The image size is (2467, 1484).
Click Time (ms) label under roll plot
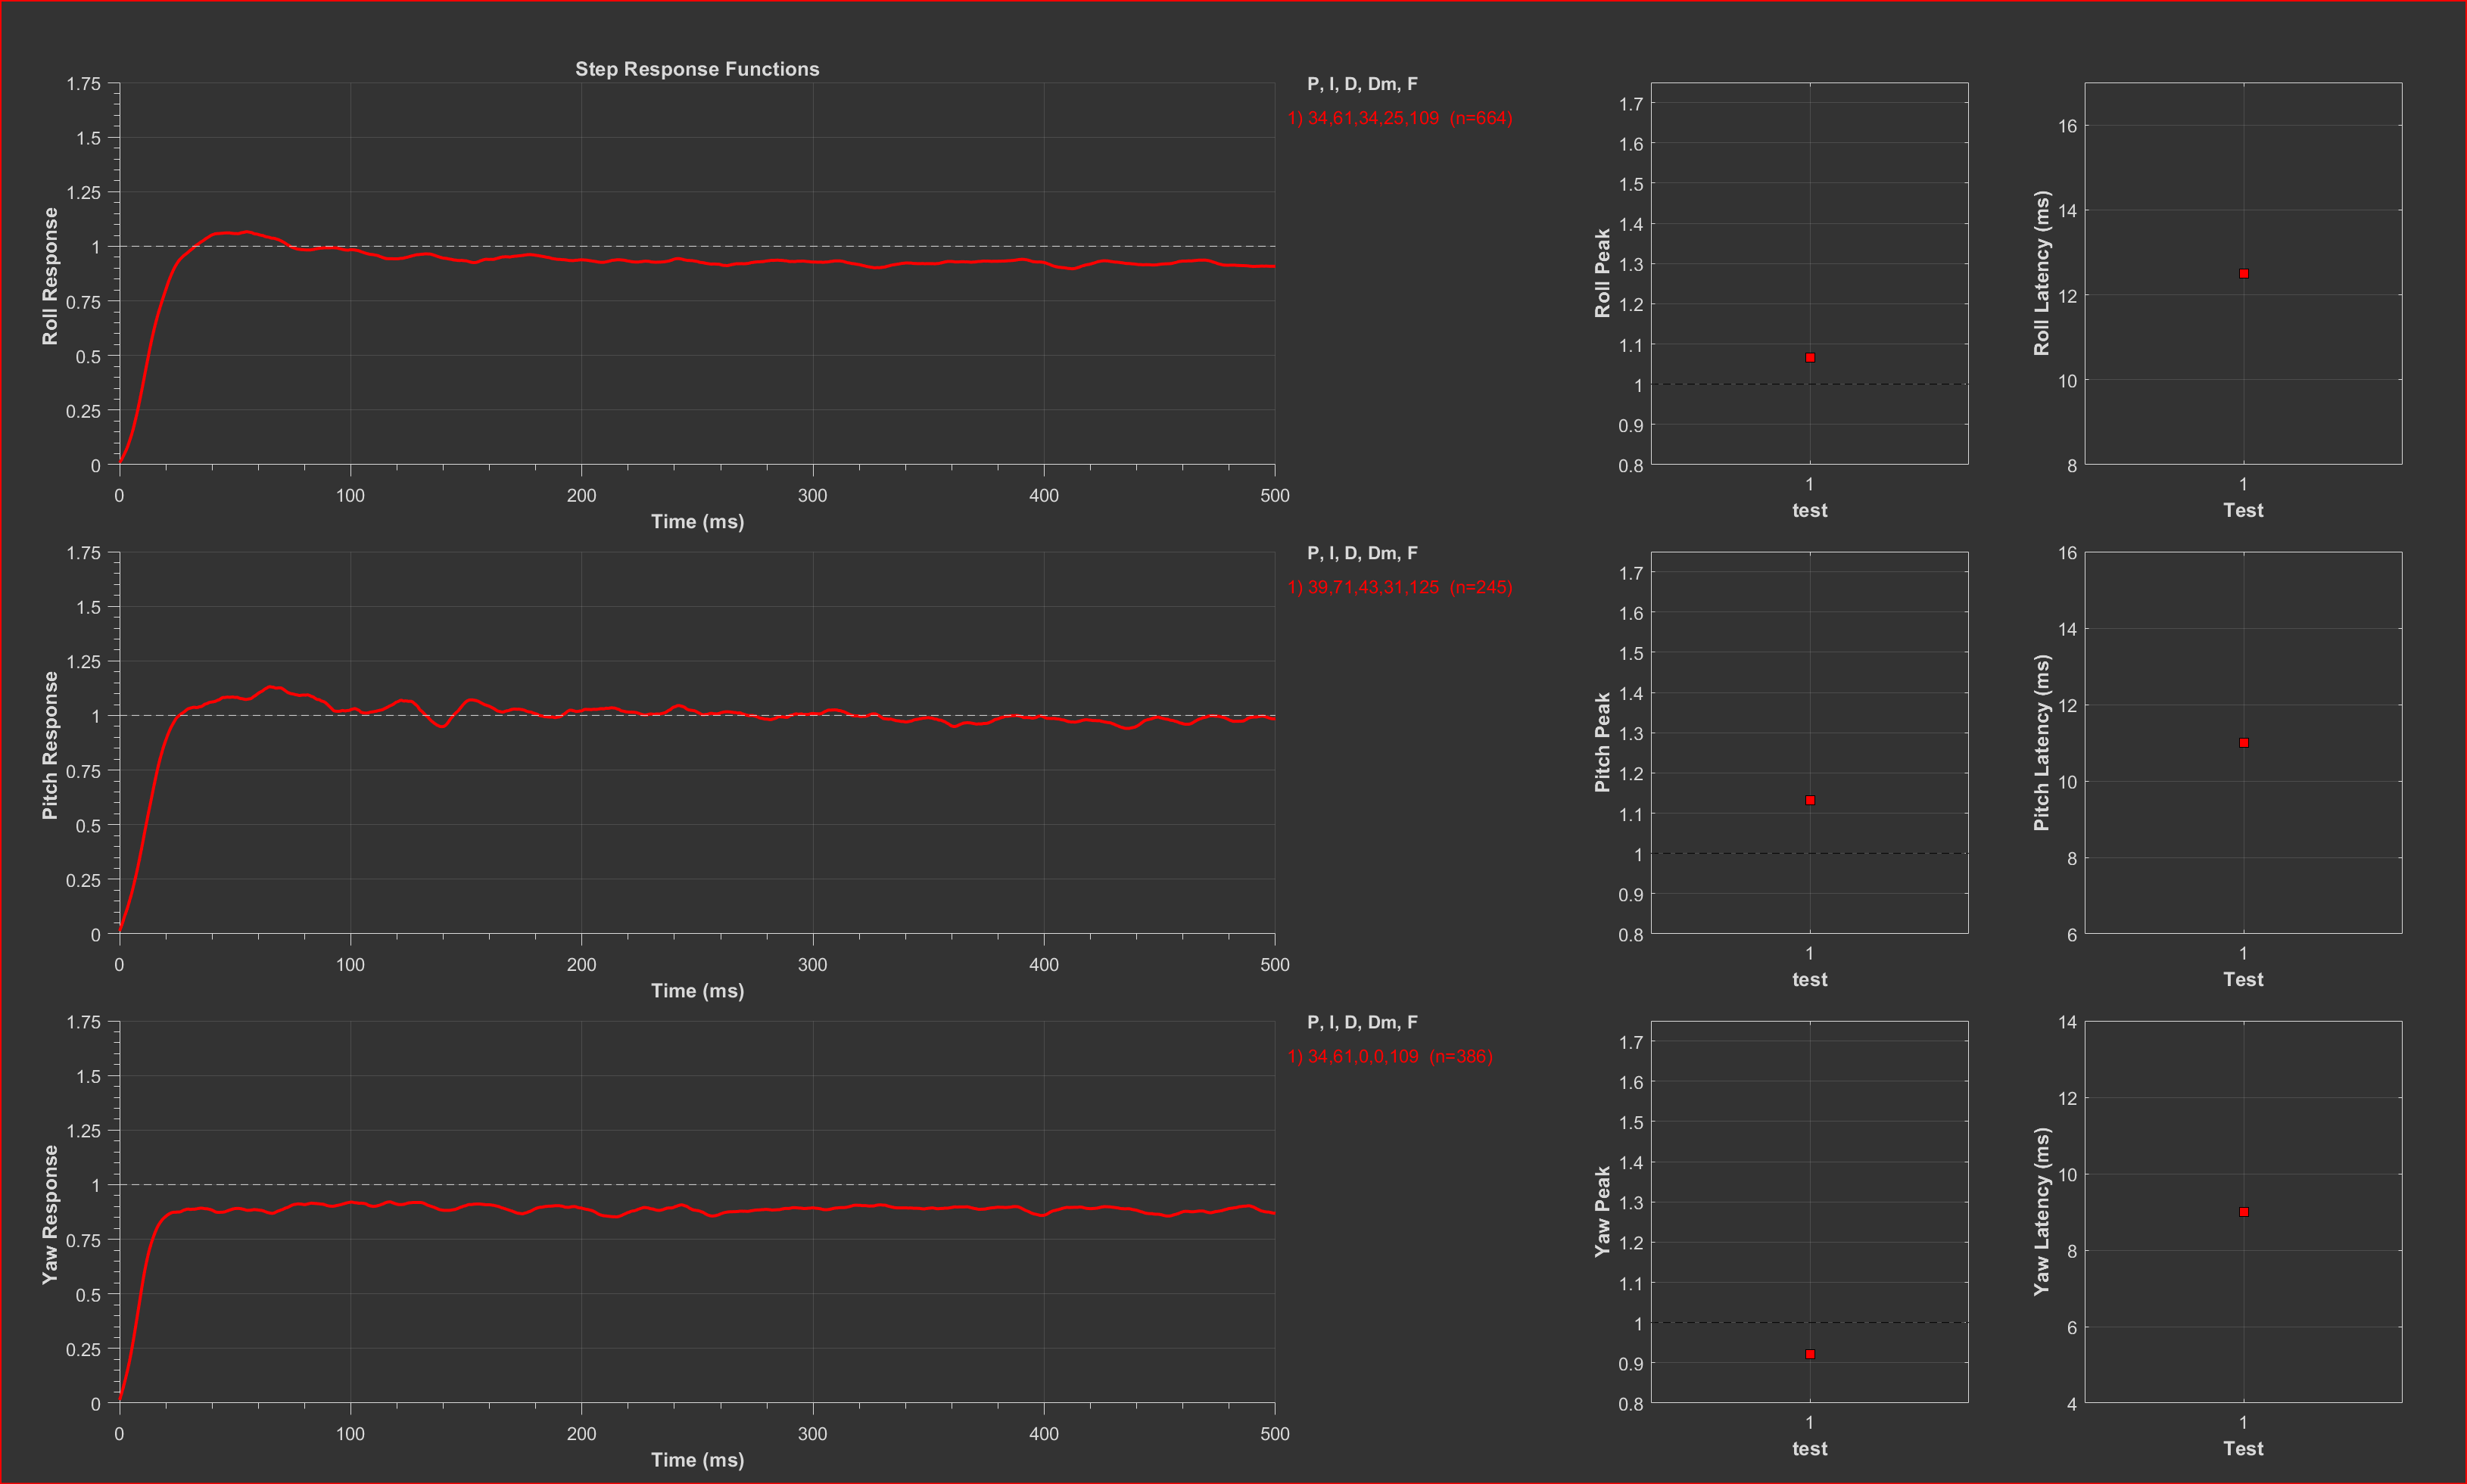click(x=697, y=521)
